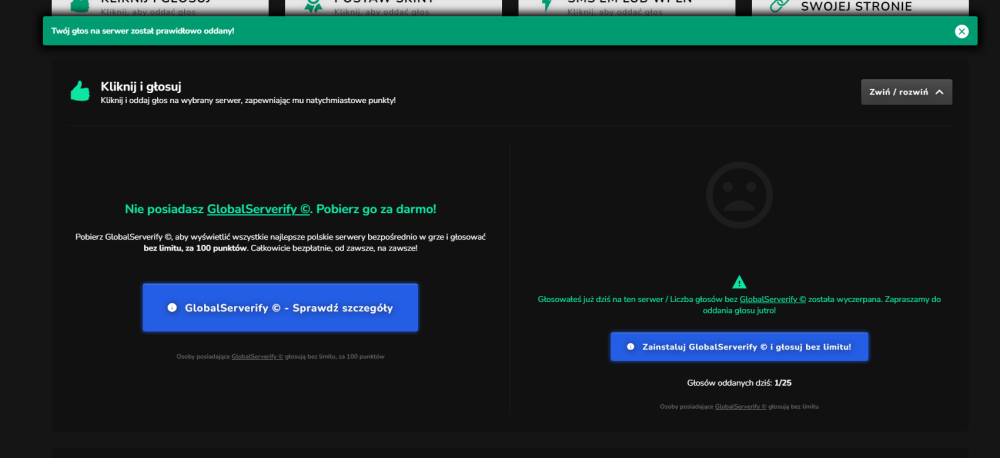Click info icon in Zainstaluj GlobalServerify button
The width and height of the screenshot is (1000, 458).
coord(631,346)
